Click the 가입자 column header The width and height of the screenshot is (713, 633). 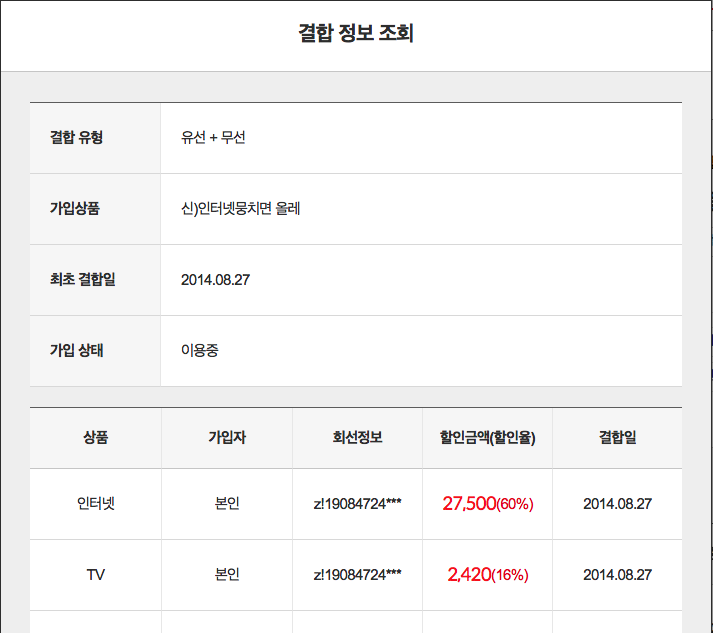point(227,438)
